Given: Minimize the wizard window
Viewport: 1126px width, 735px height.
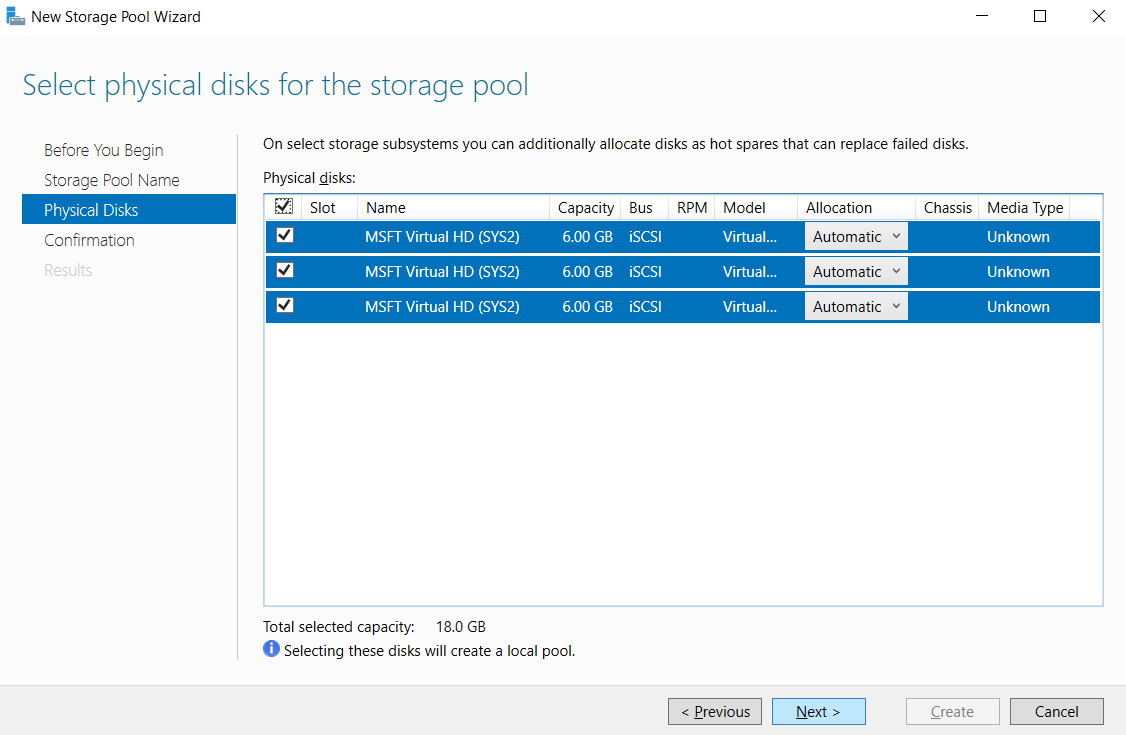Looking at the screenshot, I should coord(982,16).
